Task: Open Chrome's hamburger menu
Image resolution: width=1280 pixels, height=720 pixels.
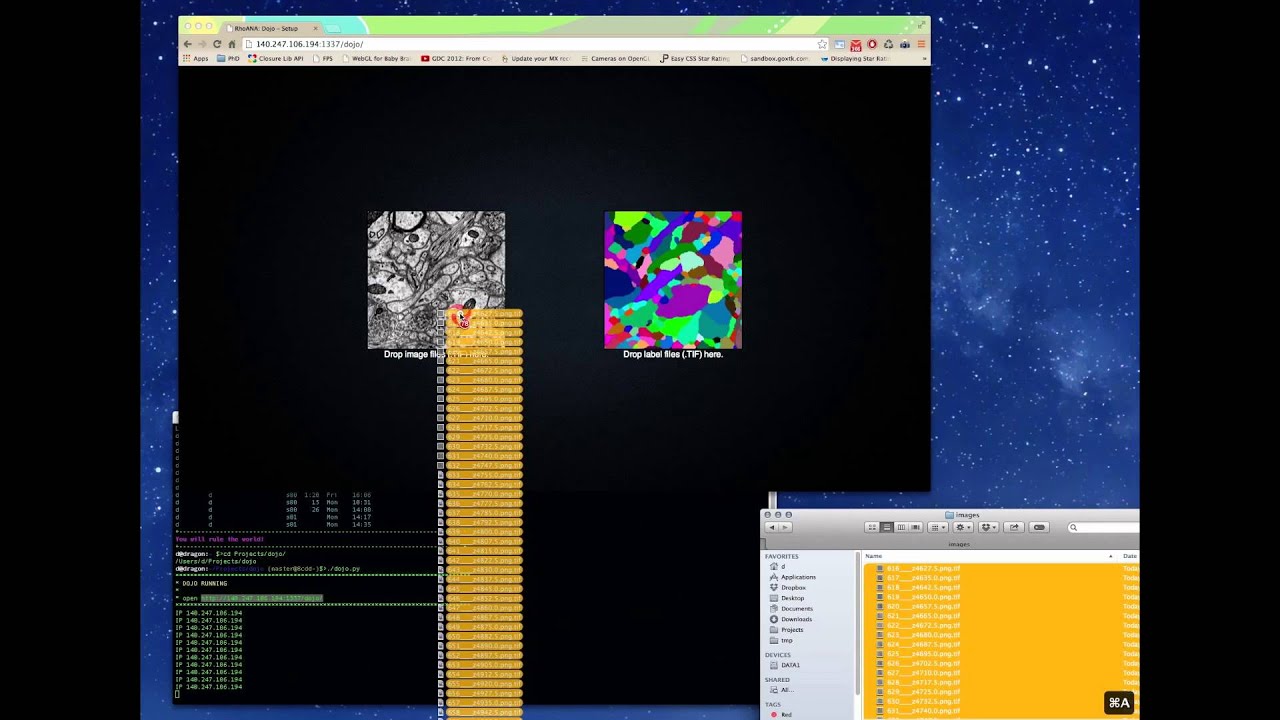Action: (922, 44)
